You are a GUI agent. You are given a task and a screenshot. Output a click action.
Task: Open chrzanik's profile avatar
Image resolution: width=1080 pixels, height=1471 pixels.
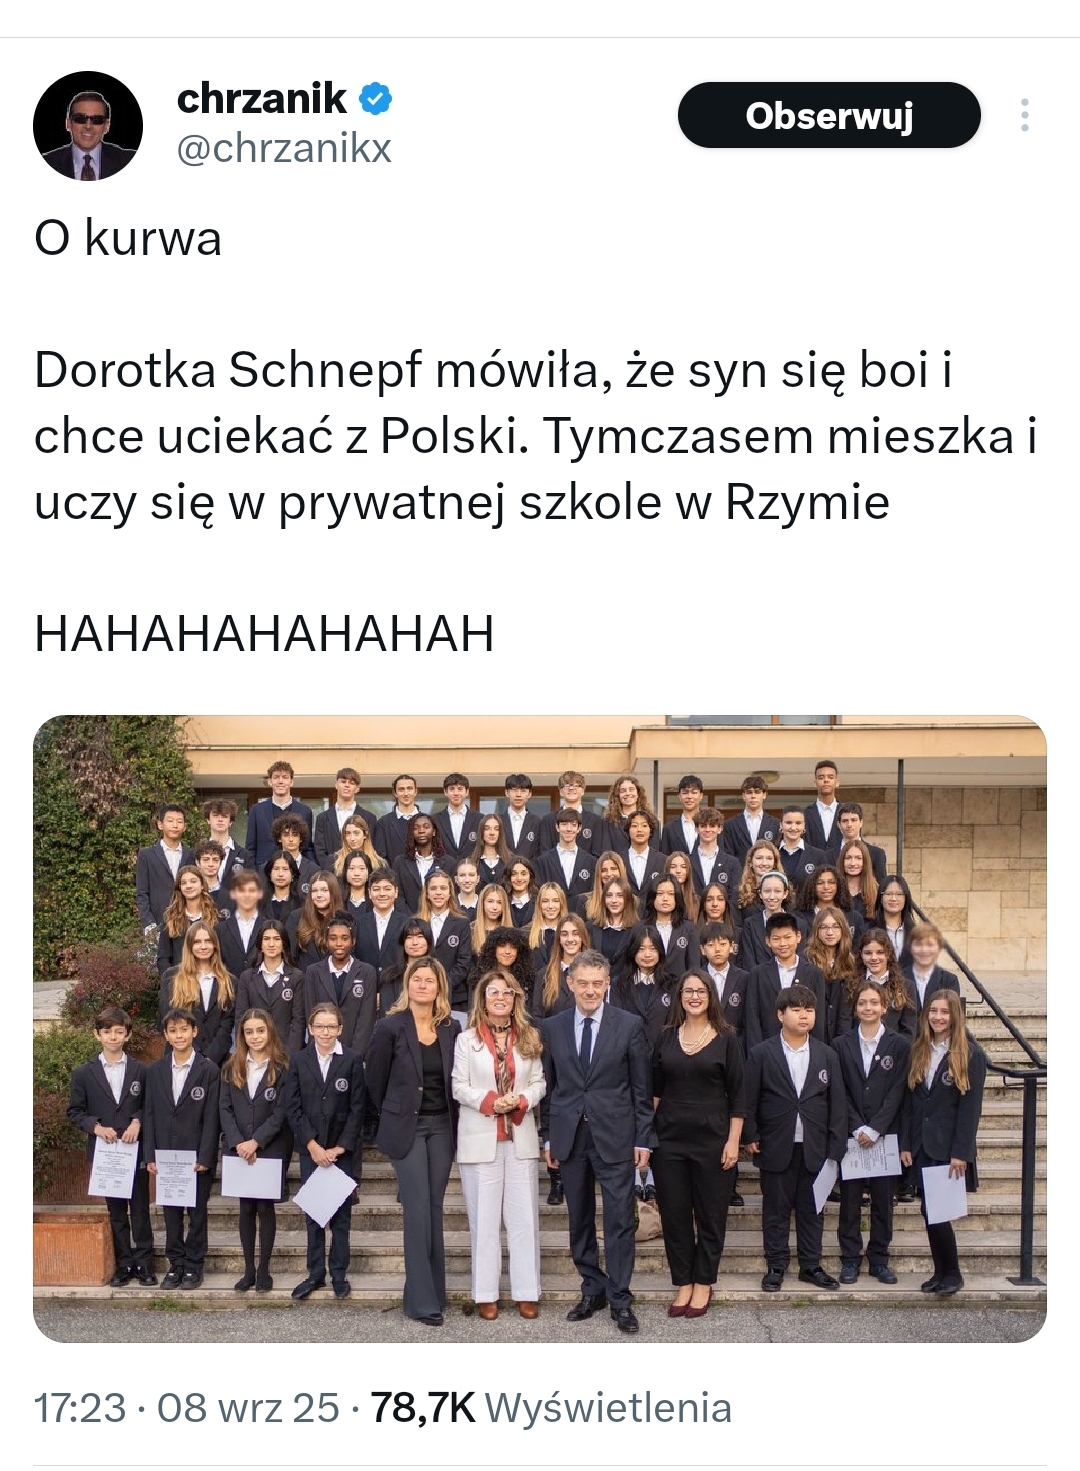(88, 125)
